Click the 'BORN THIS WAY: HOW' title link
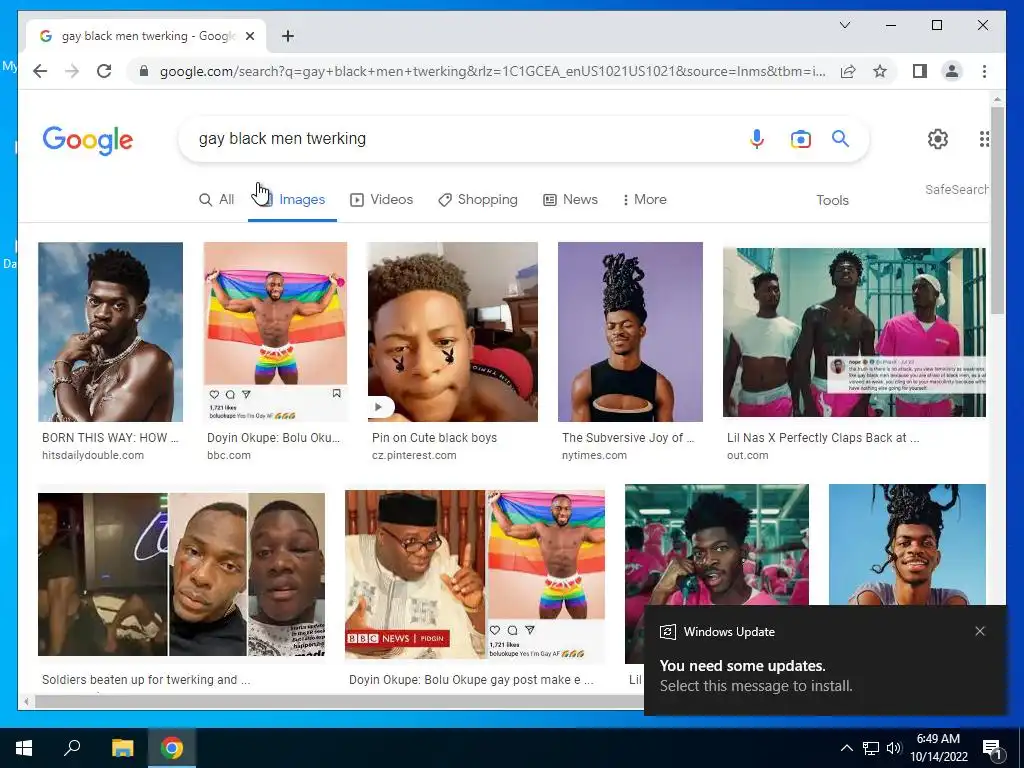Viewport: 1024px width, 768px height. coord(110,438)
